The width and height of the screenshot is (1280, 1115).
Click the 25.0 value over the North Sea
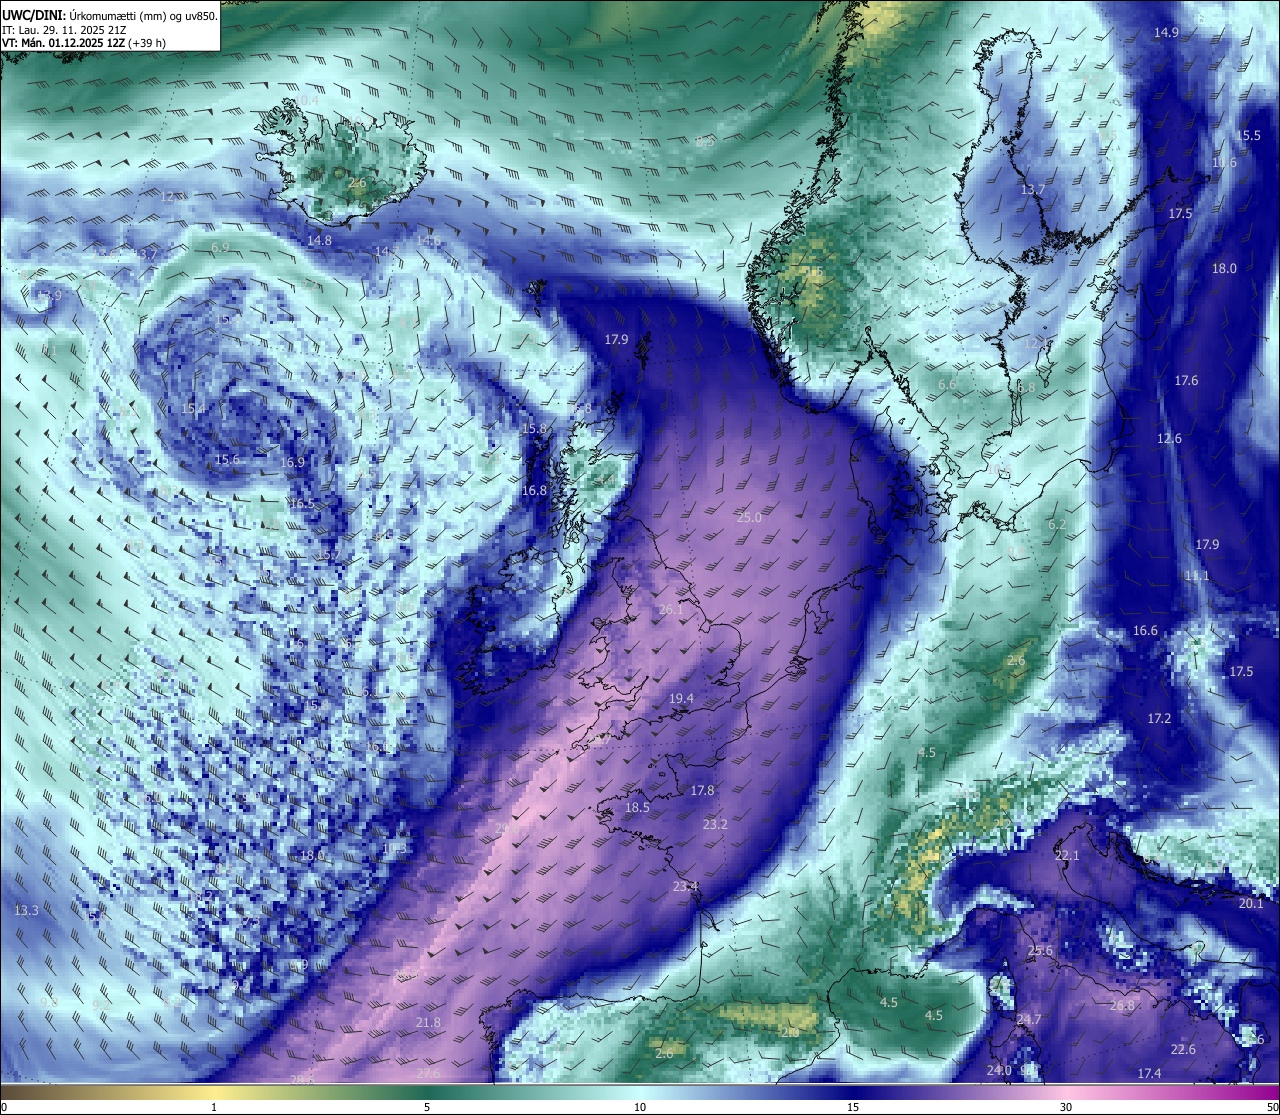click(749, 517)
